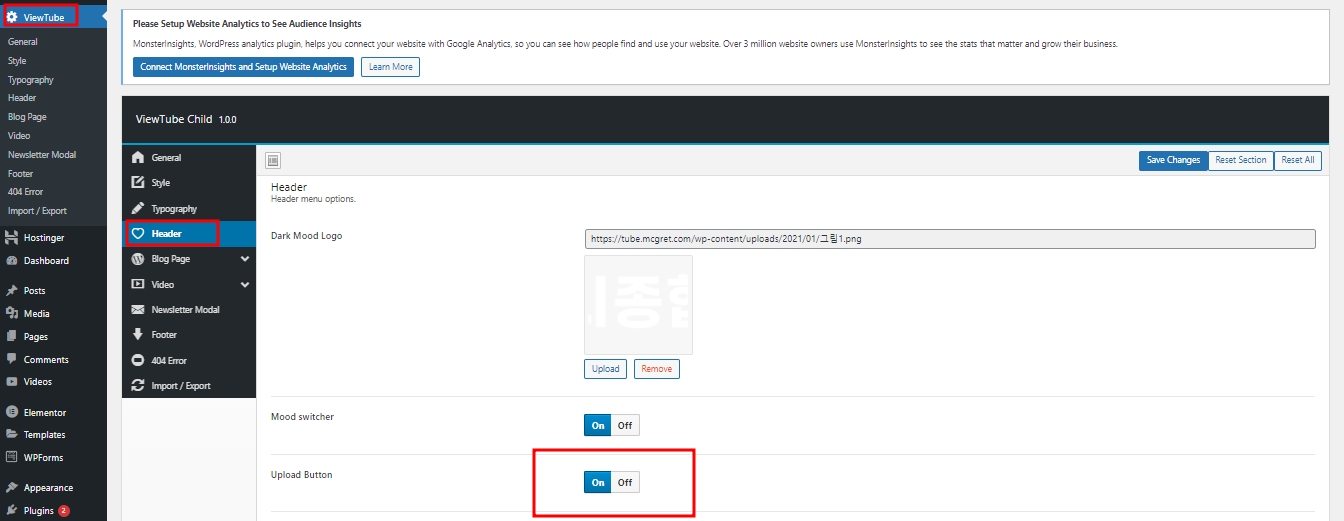Click the Plugins update count badge
Viewport: 1344px width, 521px height.
[x=64, y=511]
